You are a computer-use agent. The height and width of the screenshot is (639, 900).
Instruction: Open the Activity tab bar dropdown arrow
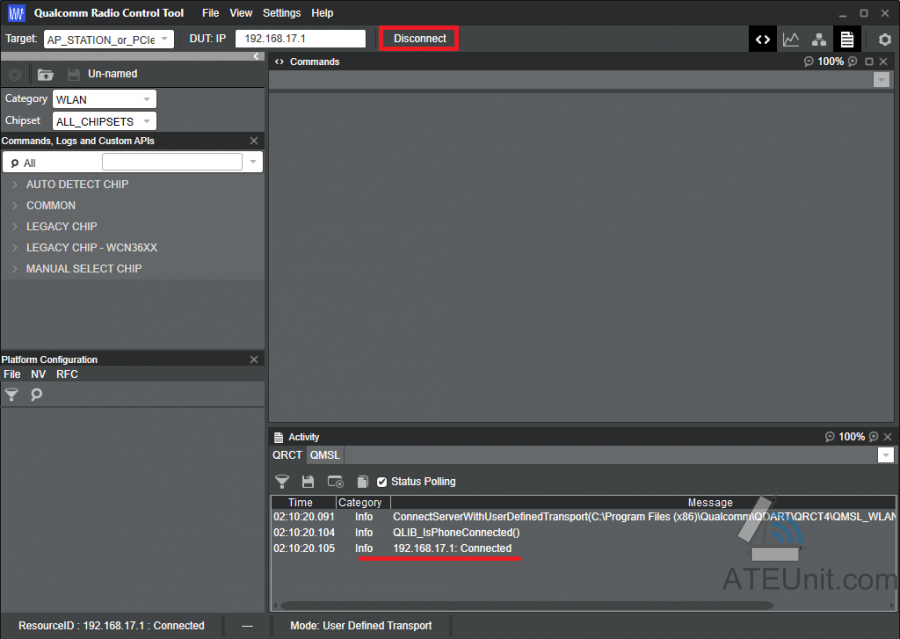point(886,455)
